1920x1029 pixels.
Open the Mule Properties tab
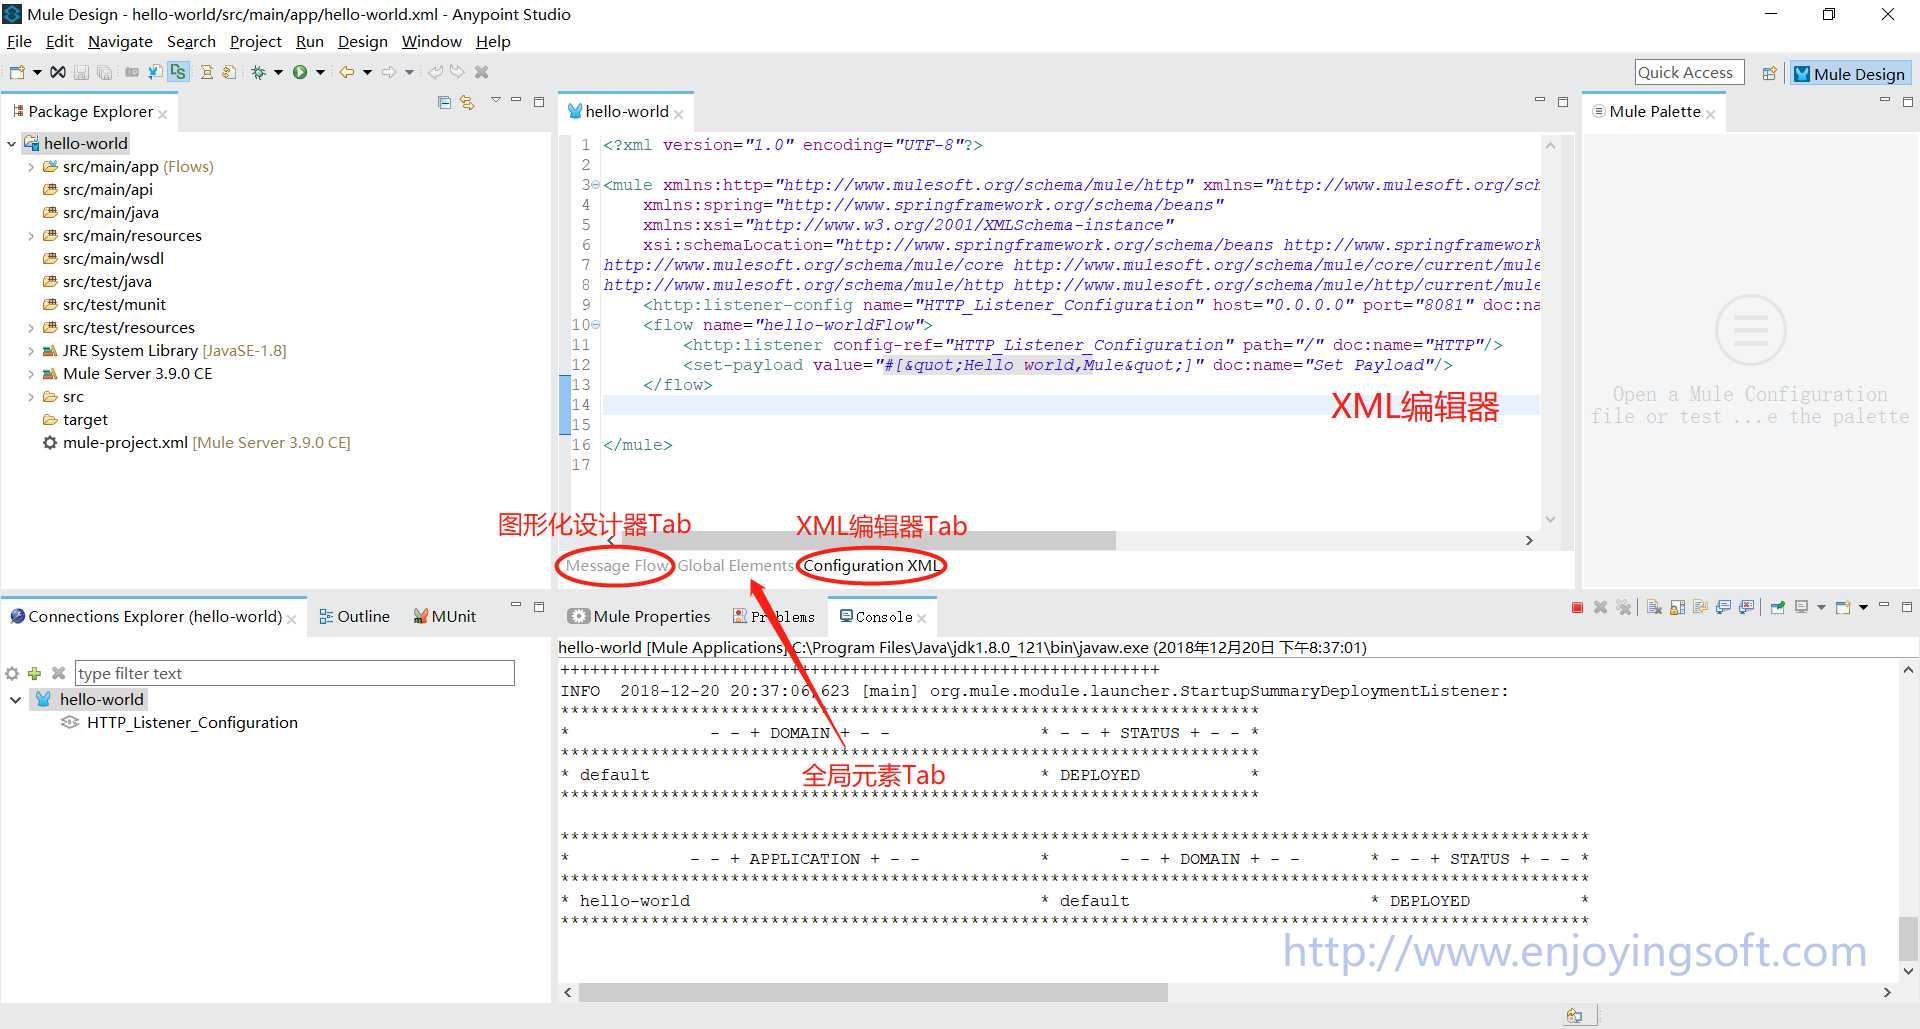(x=639, y=616)
